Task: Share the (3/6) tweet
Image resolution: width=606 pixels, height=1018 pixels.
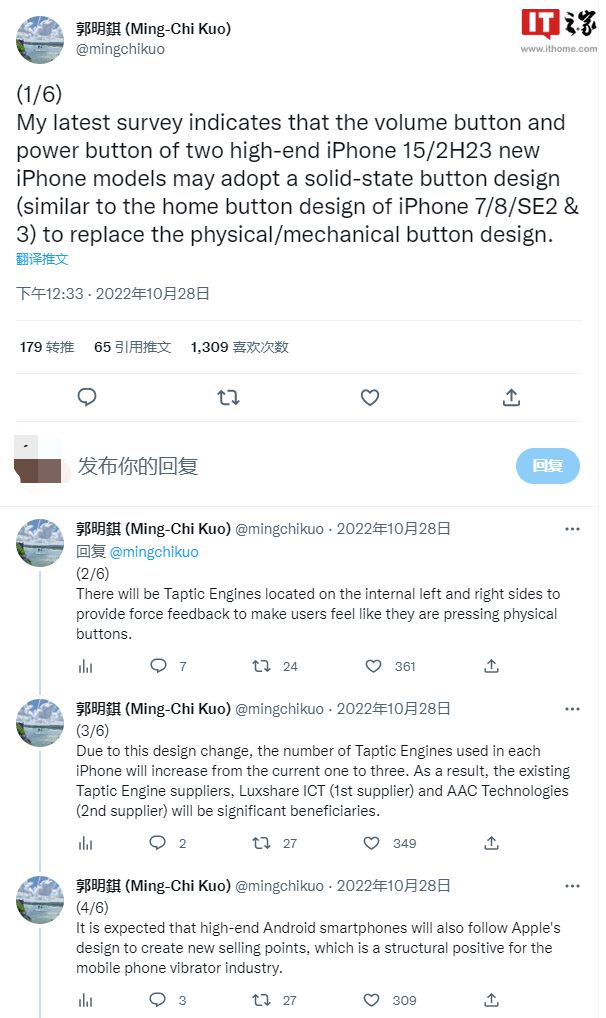Action: (x=492, y=843)
